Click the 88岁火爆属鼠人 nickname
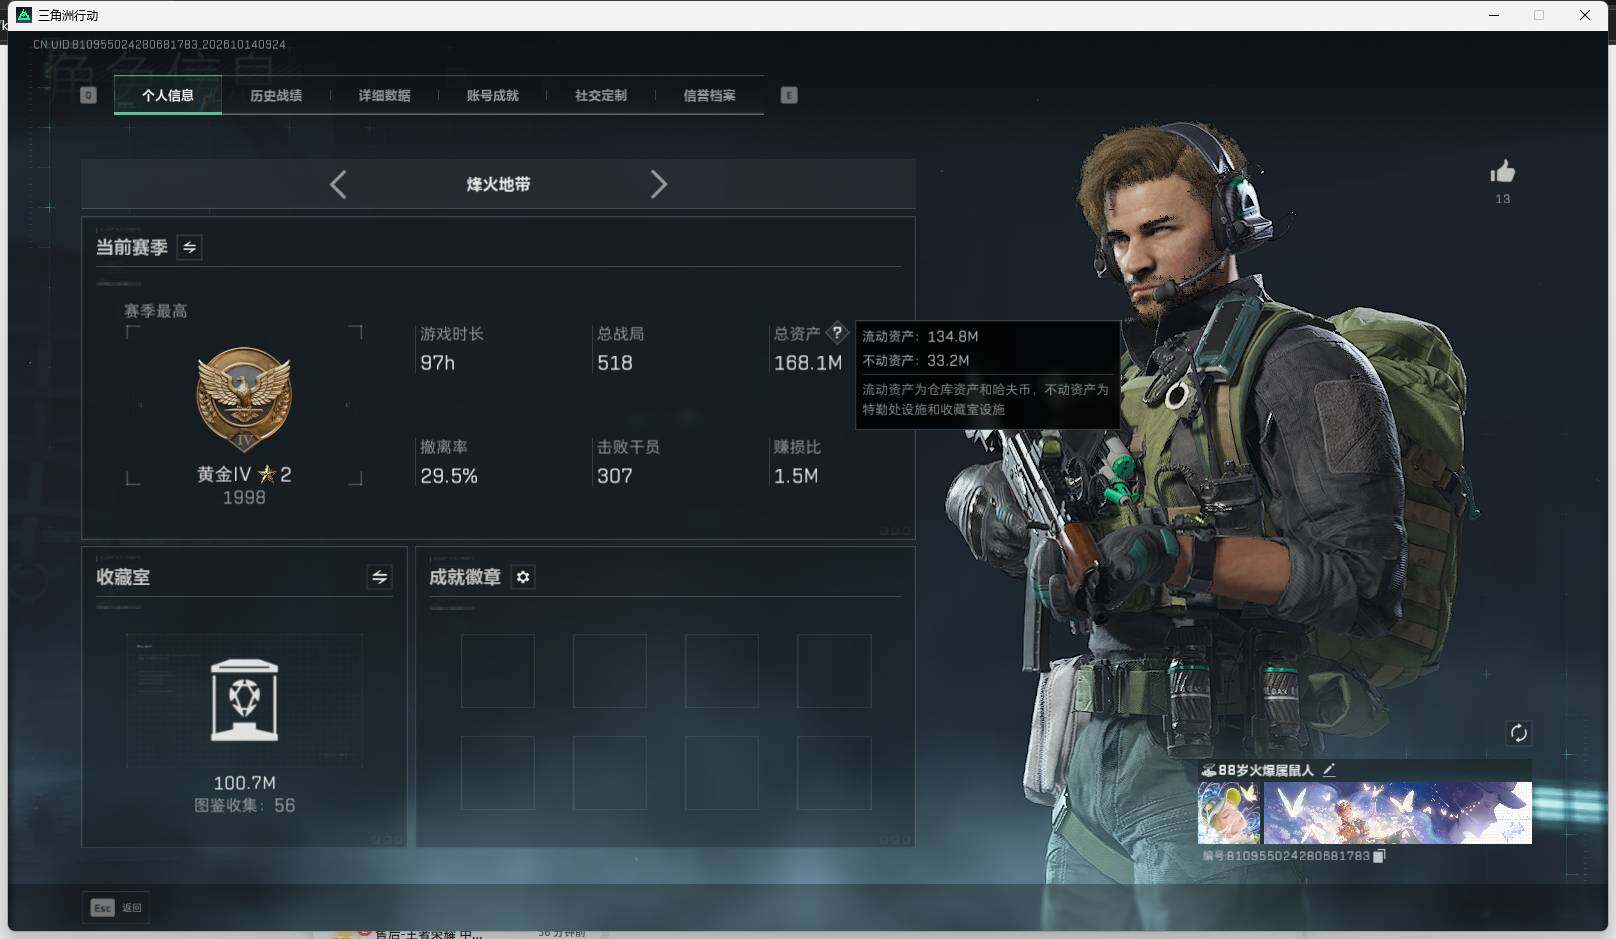Image resolution: width=1616 pixels, height=939 pixels. pyautogui.click(x=1266, y=770)
